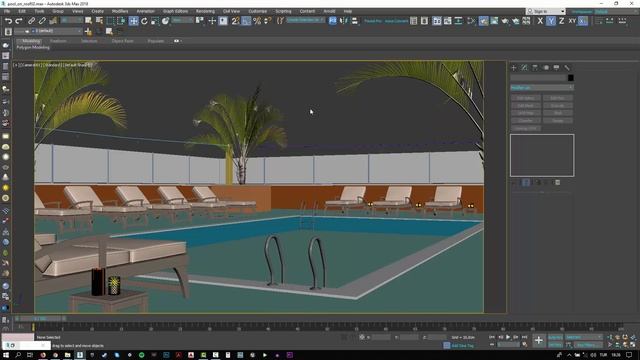Open the Motion tab in command panel
Viewport: 640px width, 360px height.
(x=546, y=68)
